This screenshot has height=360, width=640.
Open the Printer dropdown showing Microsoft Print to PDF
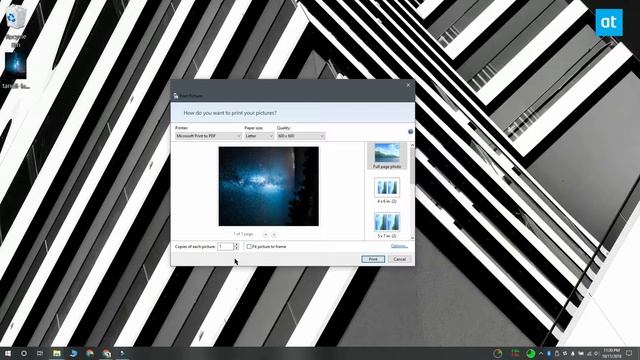pyautogui.click(x=208, y=136)
